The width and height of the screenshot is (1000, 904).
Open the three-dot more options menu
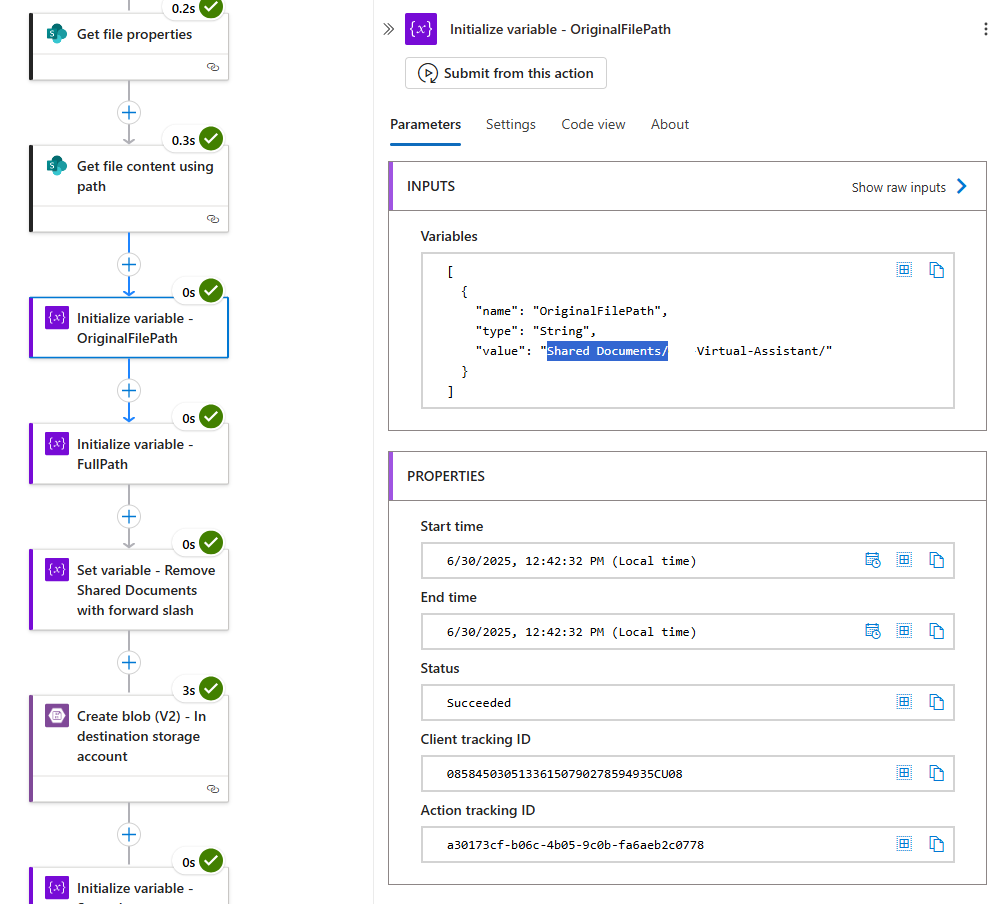point(986,29)
